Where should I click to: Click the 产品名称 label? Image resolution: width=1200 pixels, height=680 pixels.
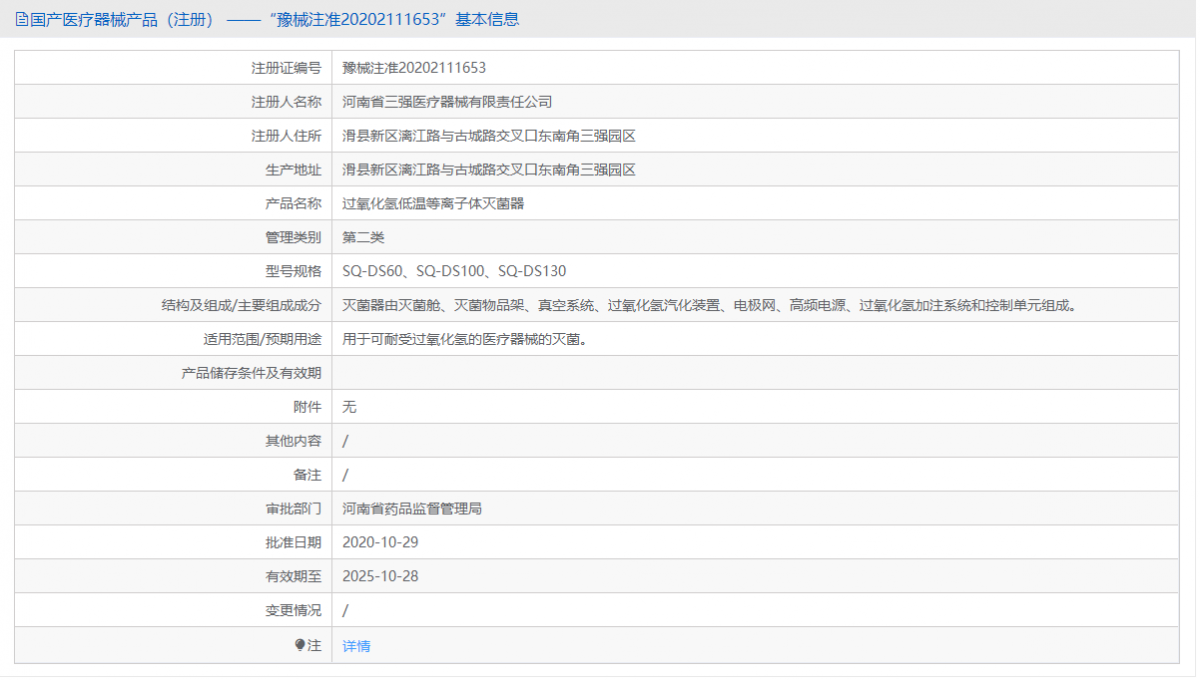[x=293, y=204]
